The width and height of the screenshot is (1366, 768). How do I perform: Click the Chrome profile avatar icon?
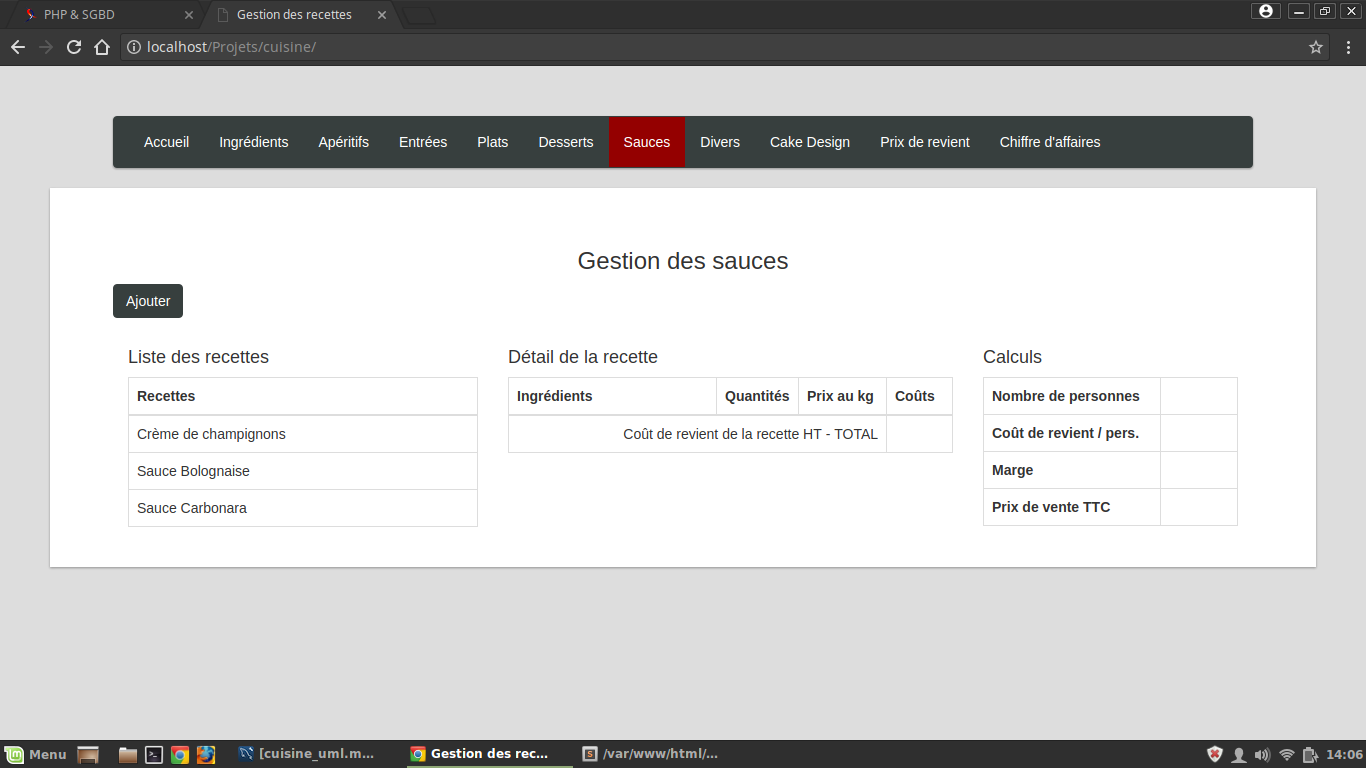click(x=1266, y=11)
